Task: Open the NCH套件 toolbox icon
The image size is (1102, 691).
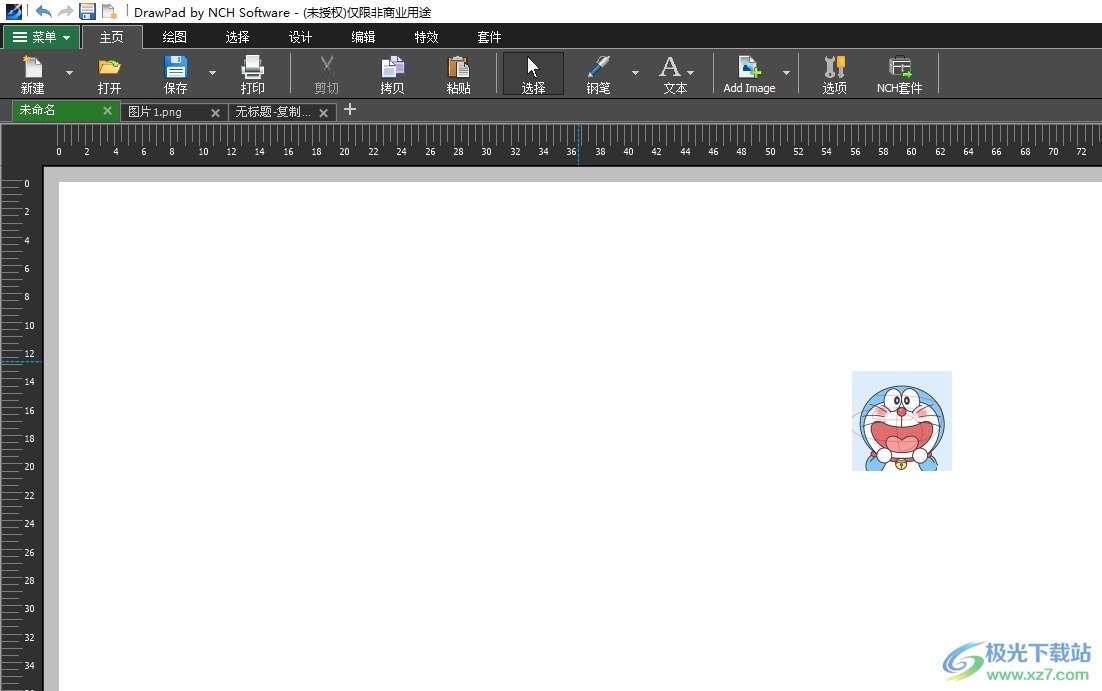Action: coord(899,68)
